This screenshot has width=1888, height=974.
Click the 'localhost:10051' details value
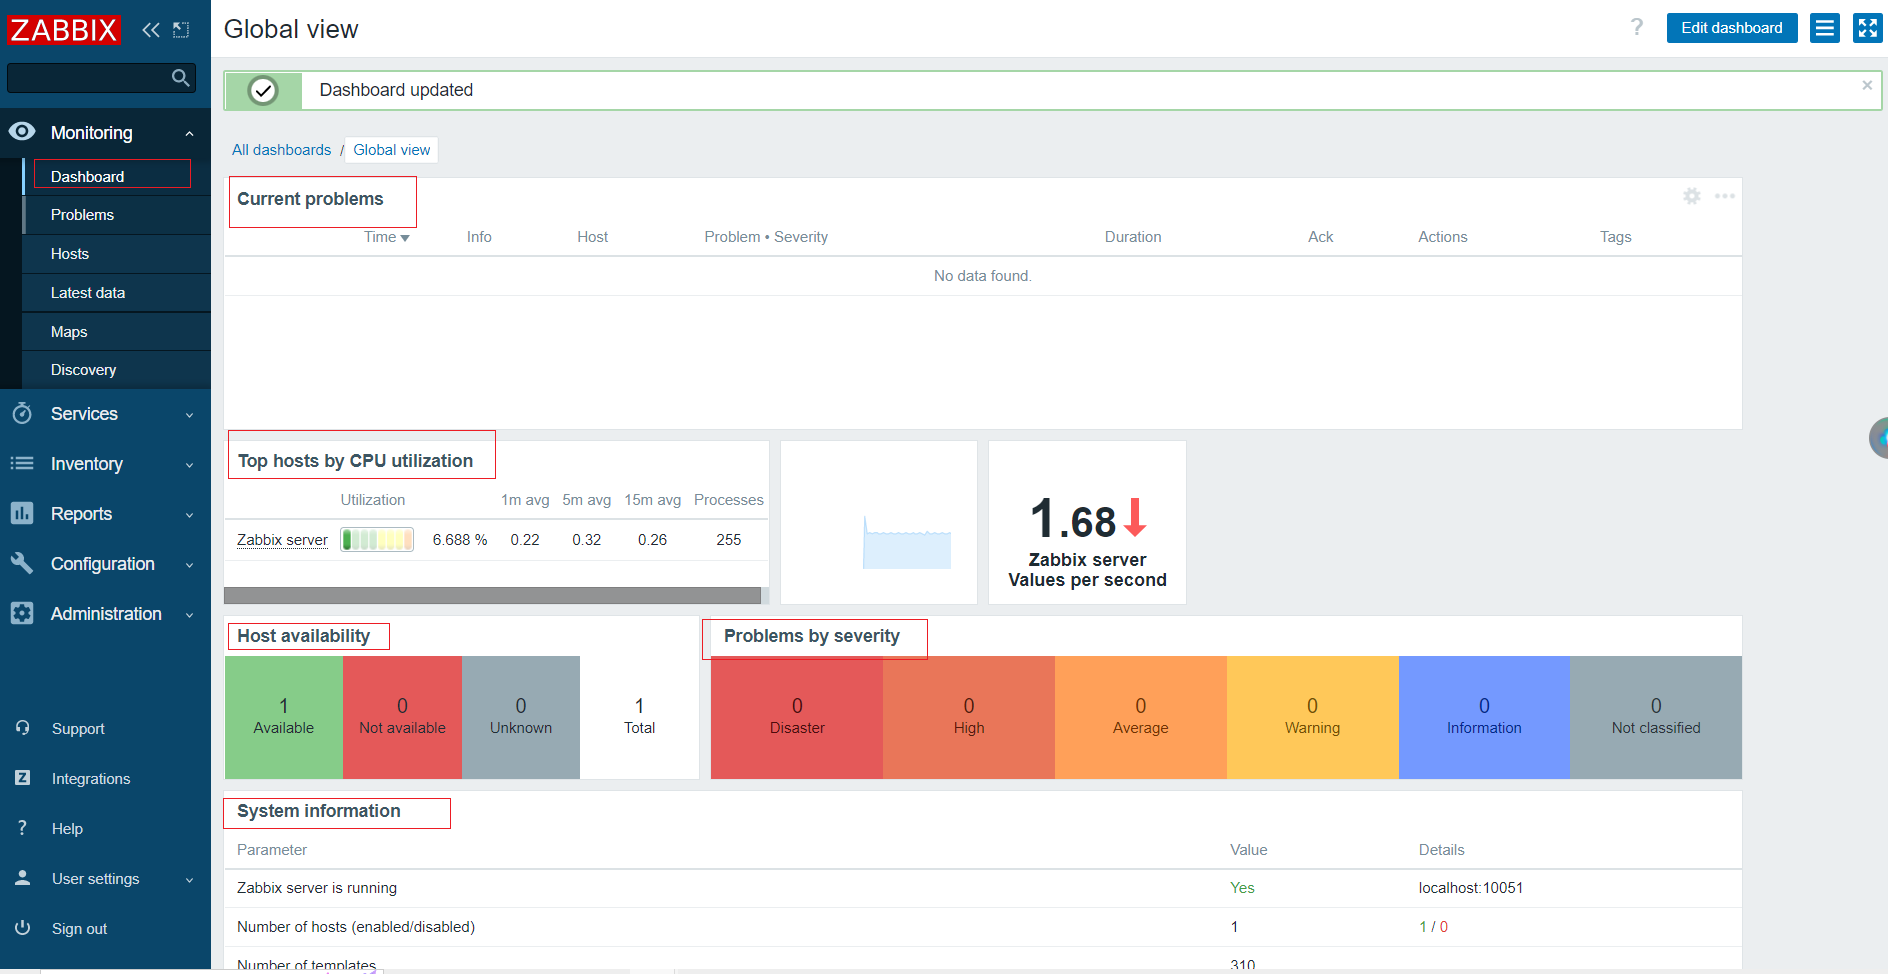[1471, 888]
